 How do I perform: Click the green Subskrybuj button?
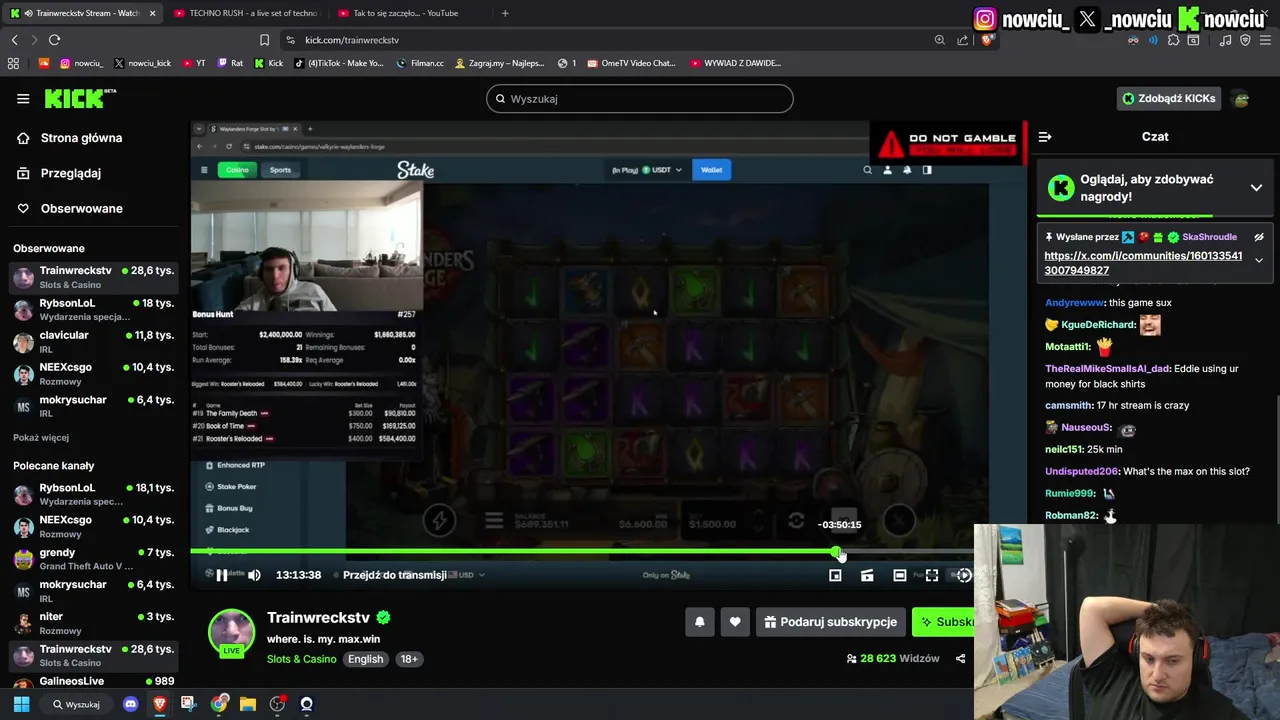tap(943, 622)
